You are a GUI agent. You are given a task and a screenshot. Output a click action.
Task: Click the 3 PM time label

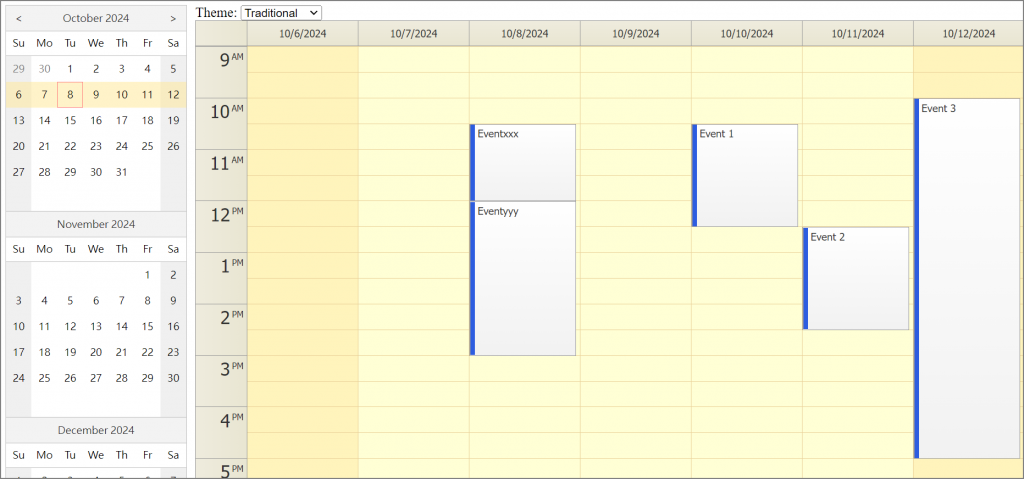pos(221,381)
